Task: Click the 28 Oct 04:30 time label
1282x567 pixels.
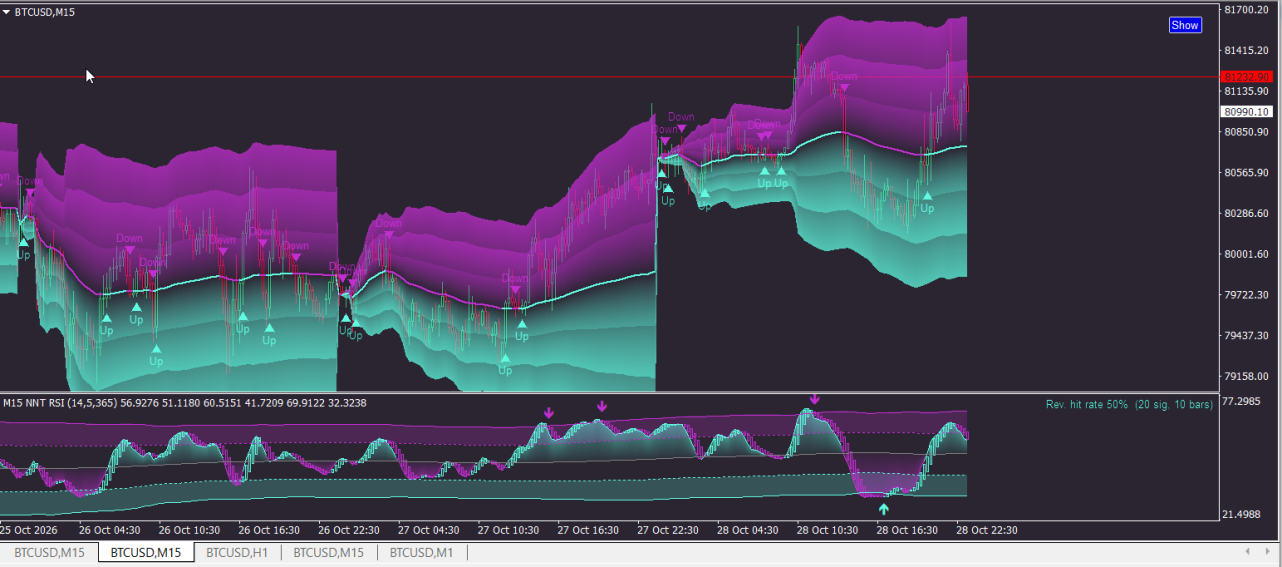Action: click(748, 530)
